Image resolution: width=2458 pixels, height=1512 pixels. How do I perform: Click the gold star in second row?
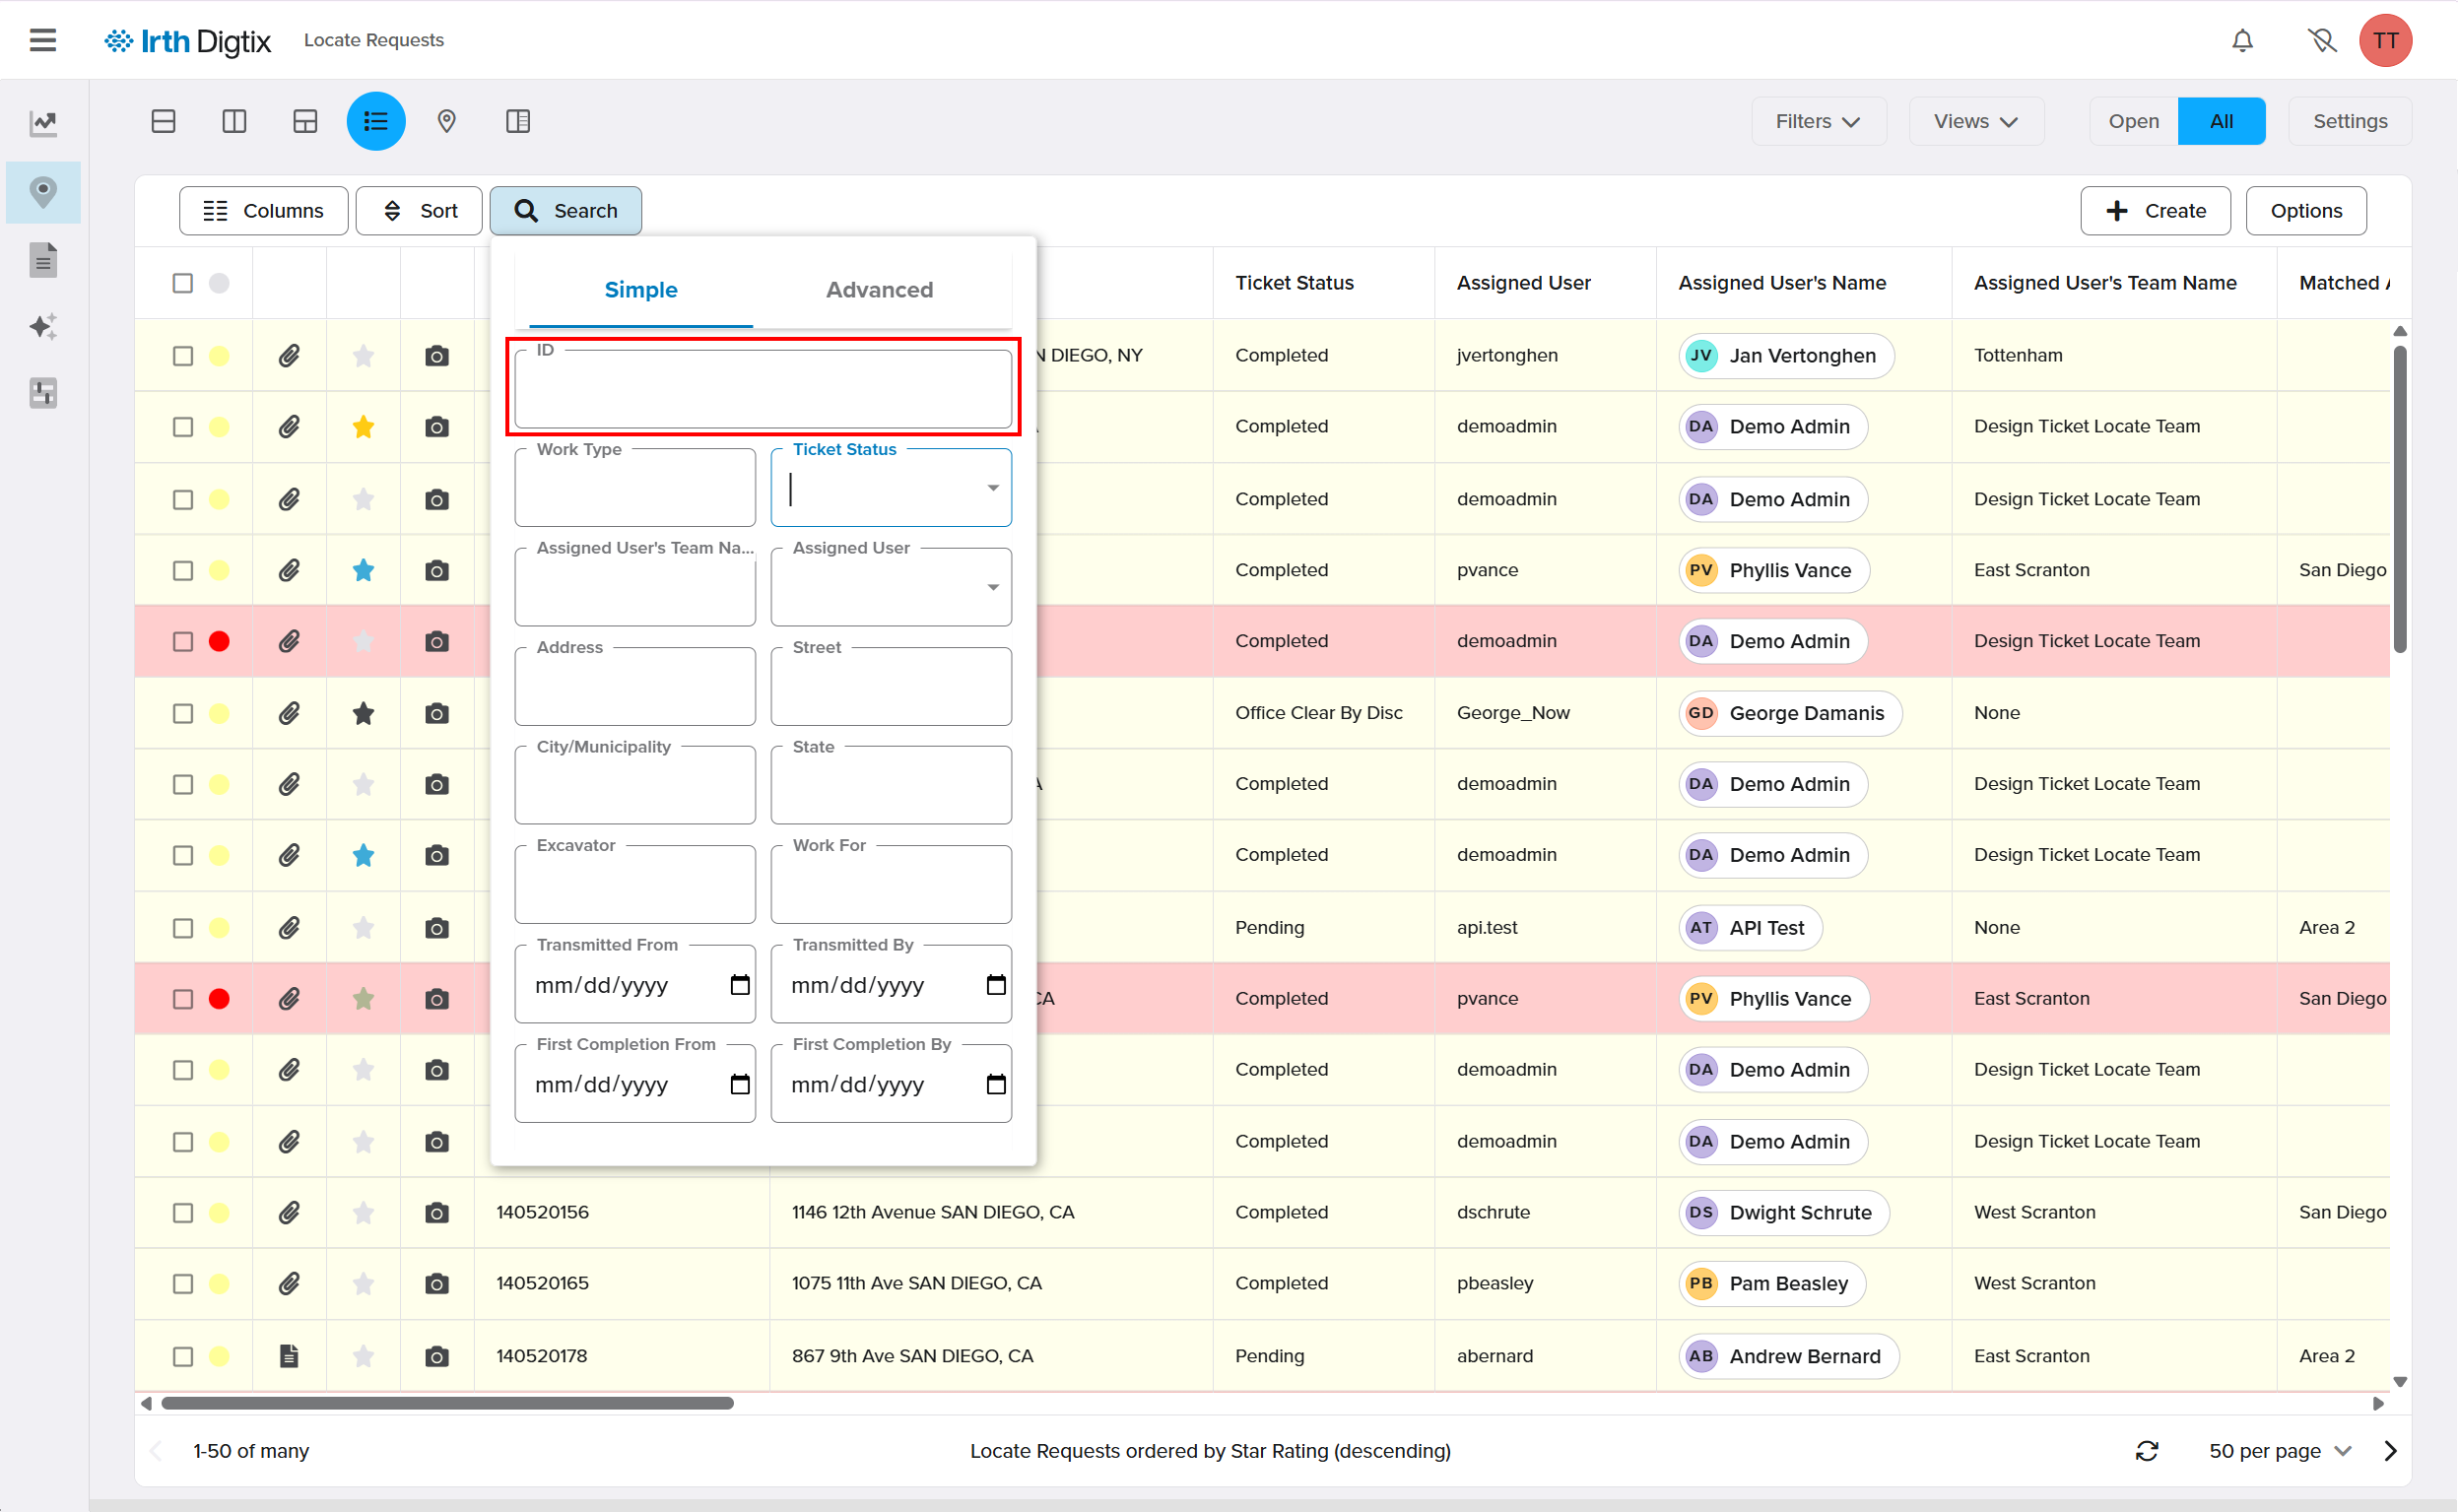(363, 427)
